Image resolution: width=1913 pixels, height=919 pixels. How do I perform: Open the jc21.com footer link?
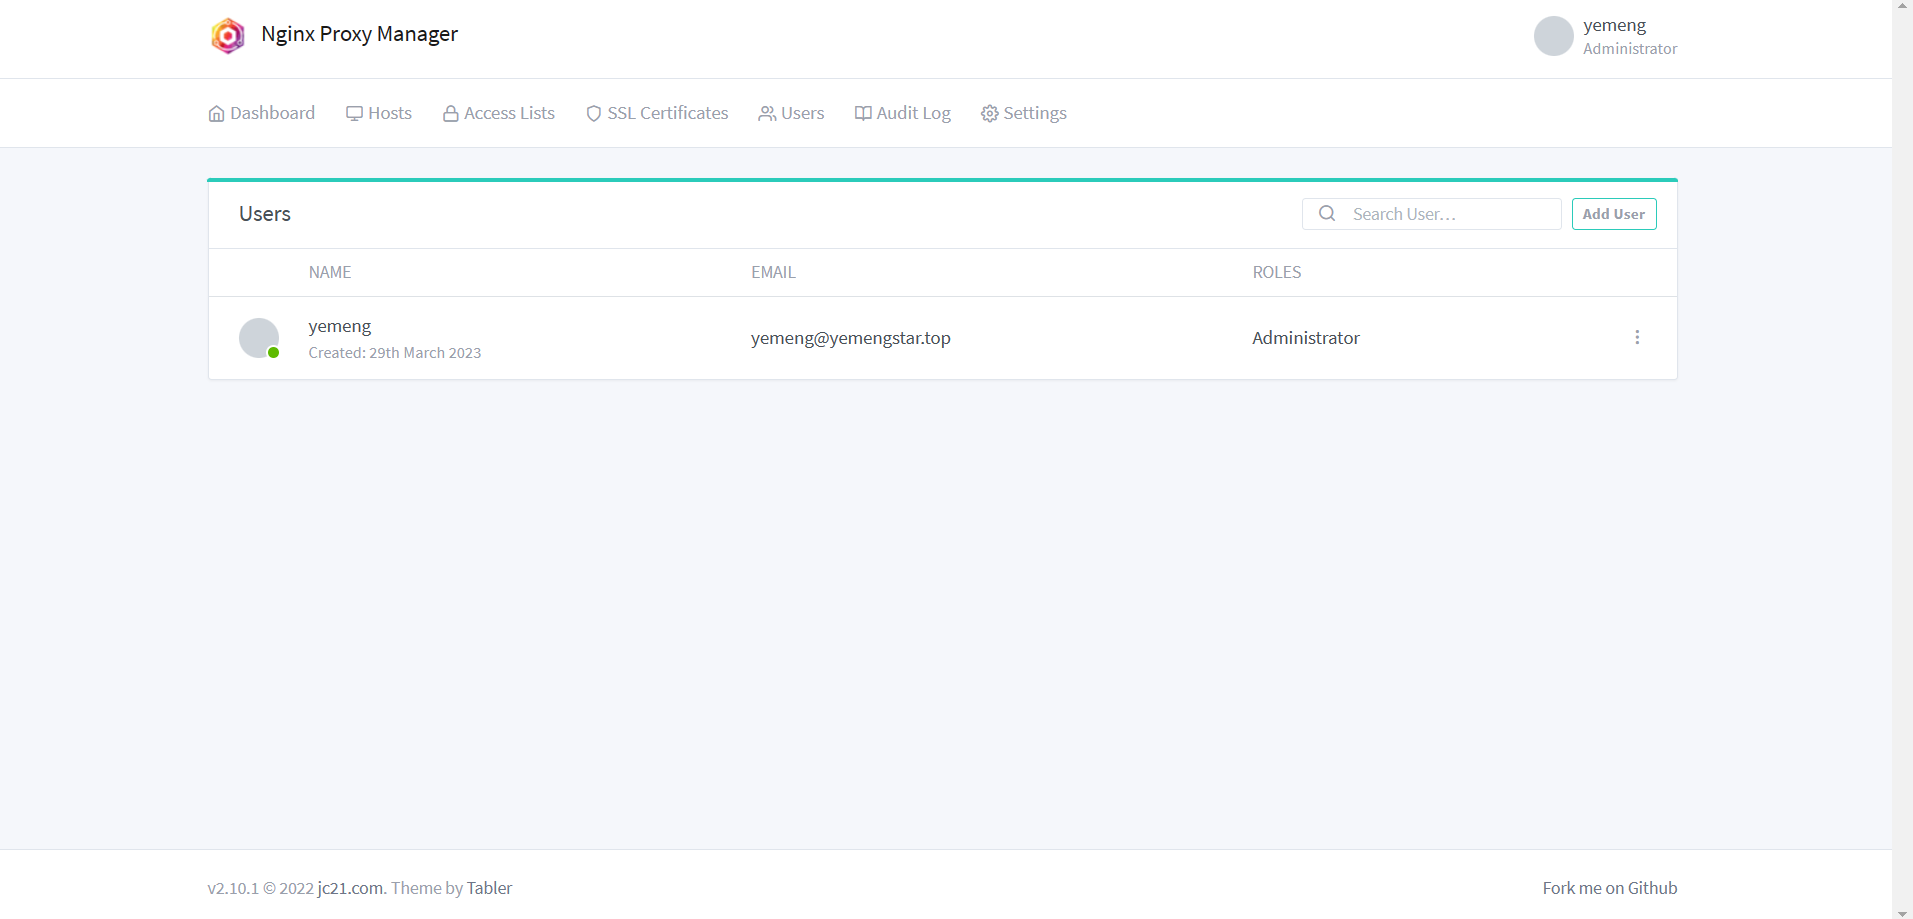[350, 888]
